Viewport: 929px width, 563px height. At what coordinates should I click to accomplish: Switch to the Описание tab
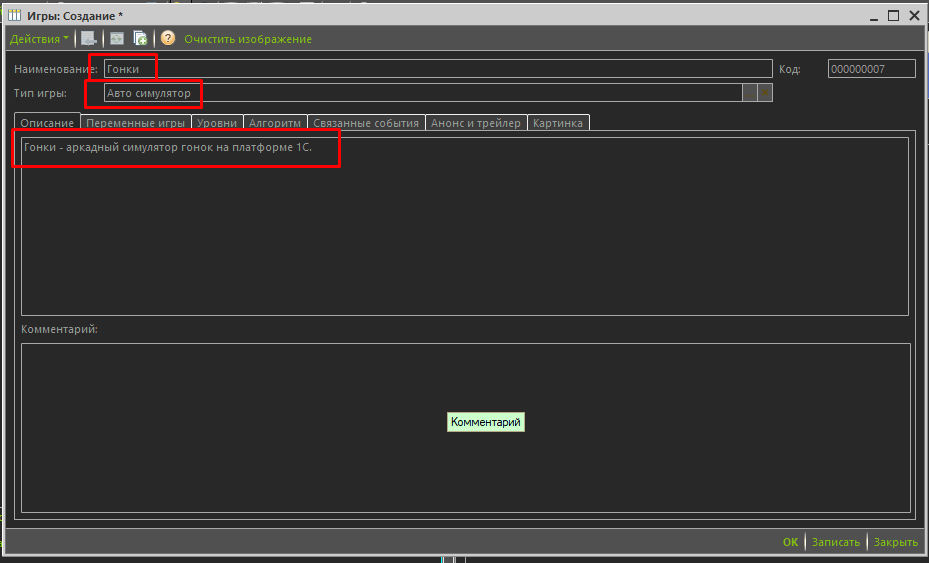[47, 123]
